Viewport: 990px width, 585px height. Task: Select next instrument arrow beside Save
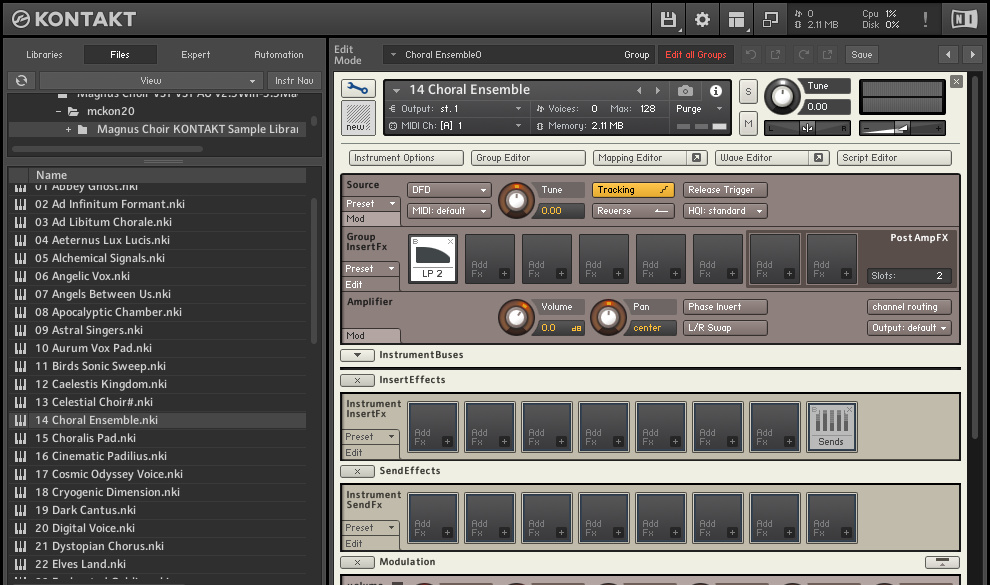click(x=972, y=55)
